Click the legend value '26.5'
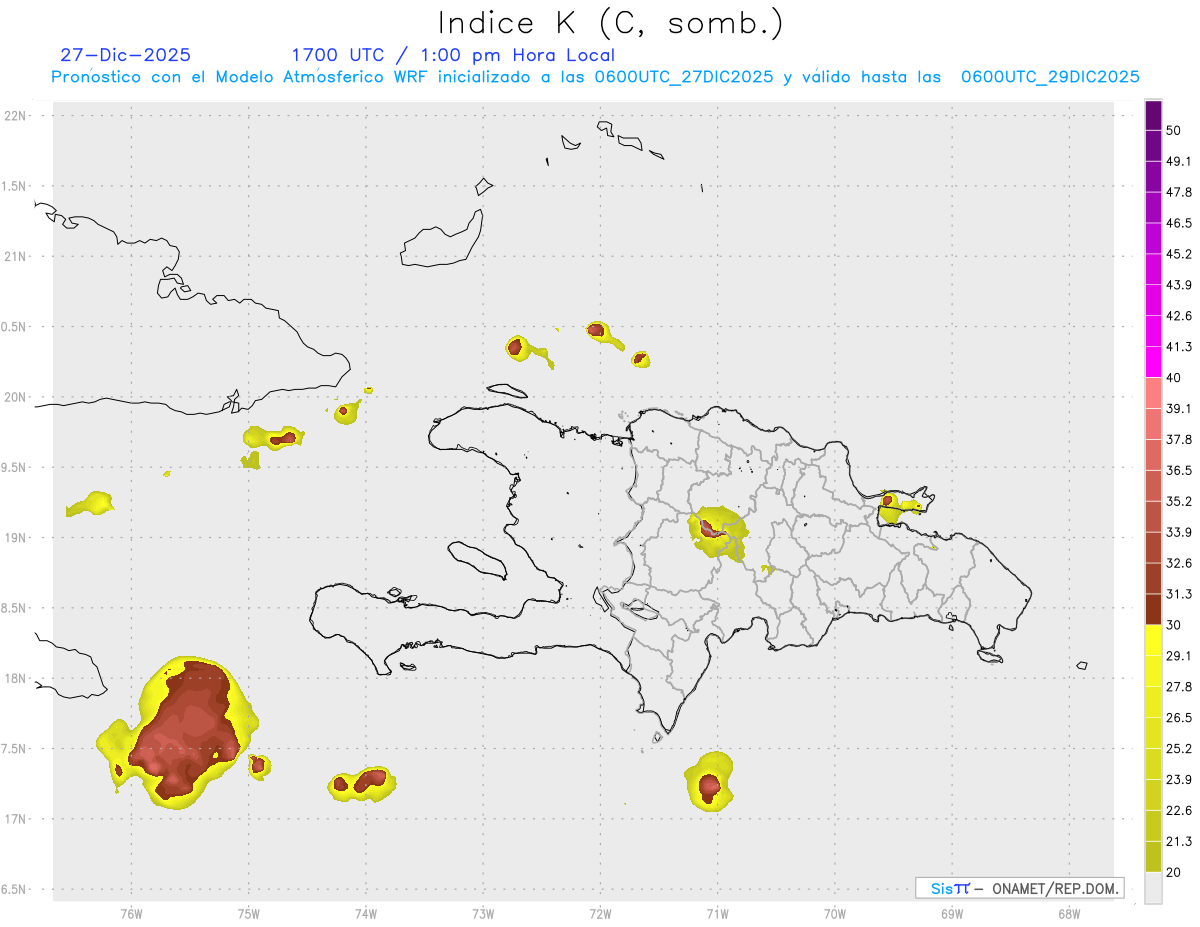Image resolution: width=1200 pixels, height=927 pixels. pyautogui.click(x=1179, y=717)
